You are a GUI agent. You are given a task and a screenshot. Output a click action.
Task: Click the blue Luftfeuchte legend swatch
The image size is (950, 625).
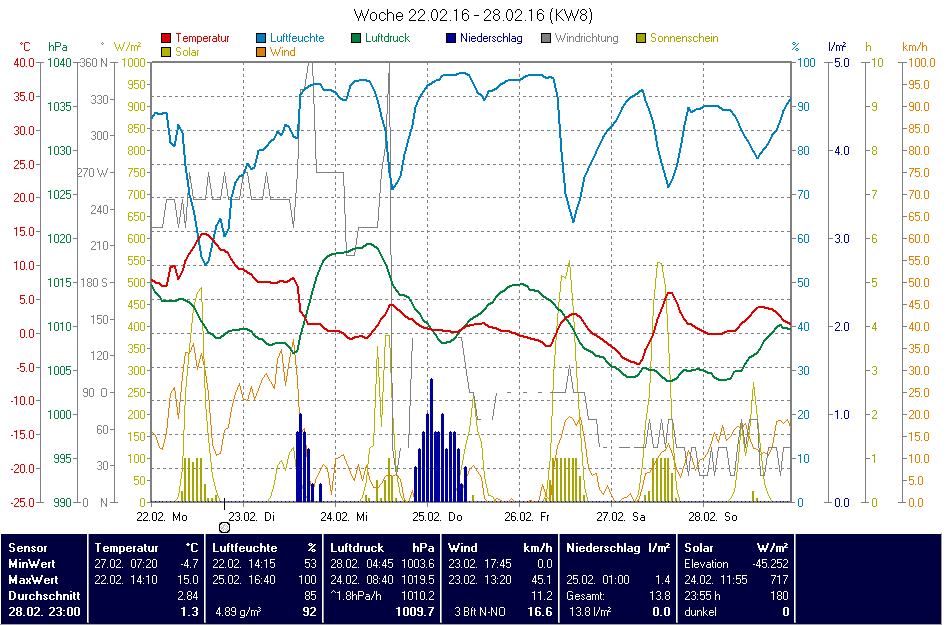pyautogui.click(x=261, y=38)
